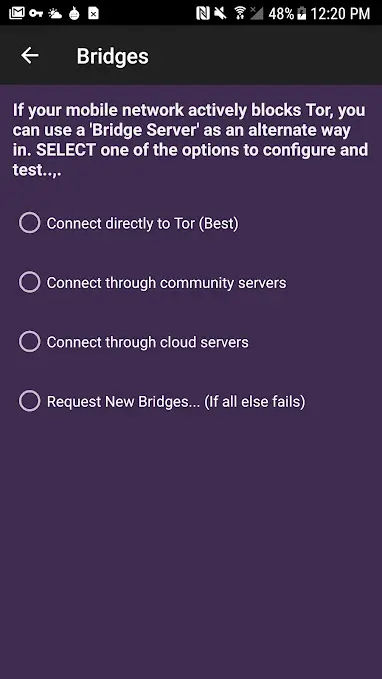Tap the Bridges screen title
The width and height of the screenshot is (382, 679).
click(113, 56)
